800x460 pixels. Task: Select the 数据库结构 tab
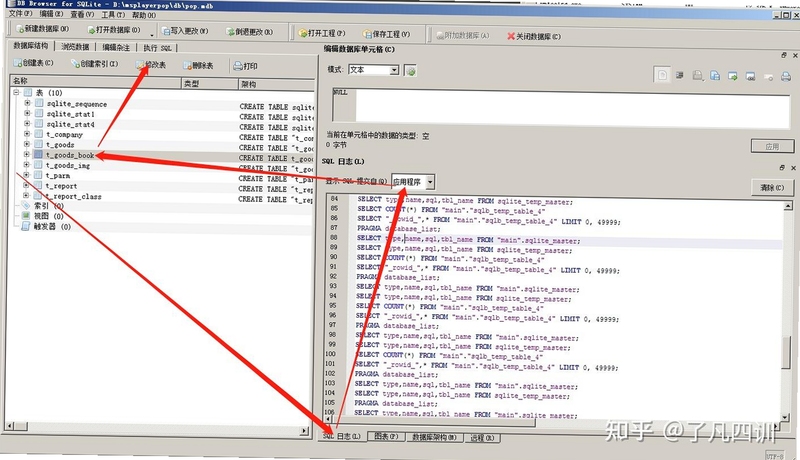[31, 45]
